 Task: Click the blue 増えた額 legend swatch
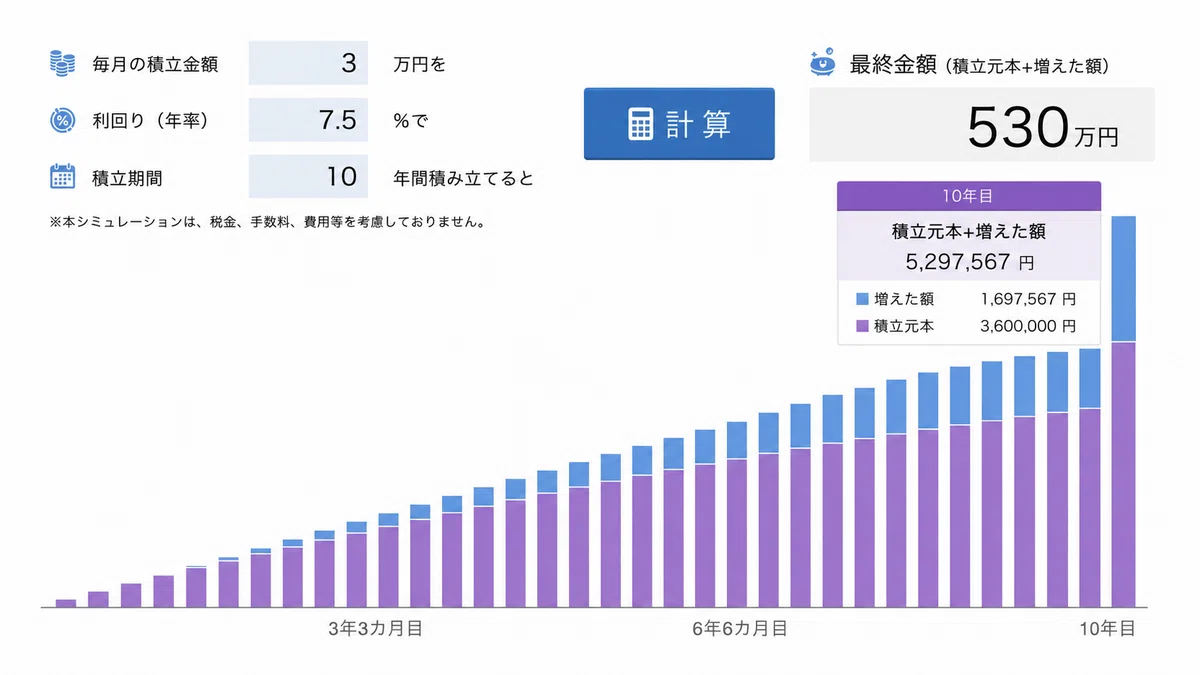pos(862,299)
